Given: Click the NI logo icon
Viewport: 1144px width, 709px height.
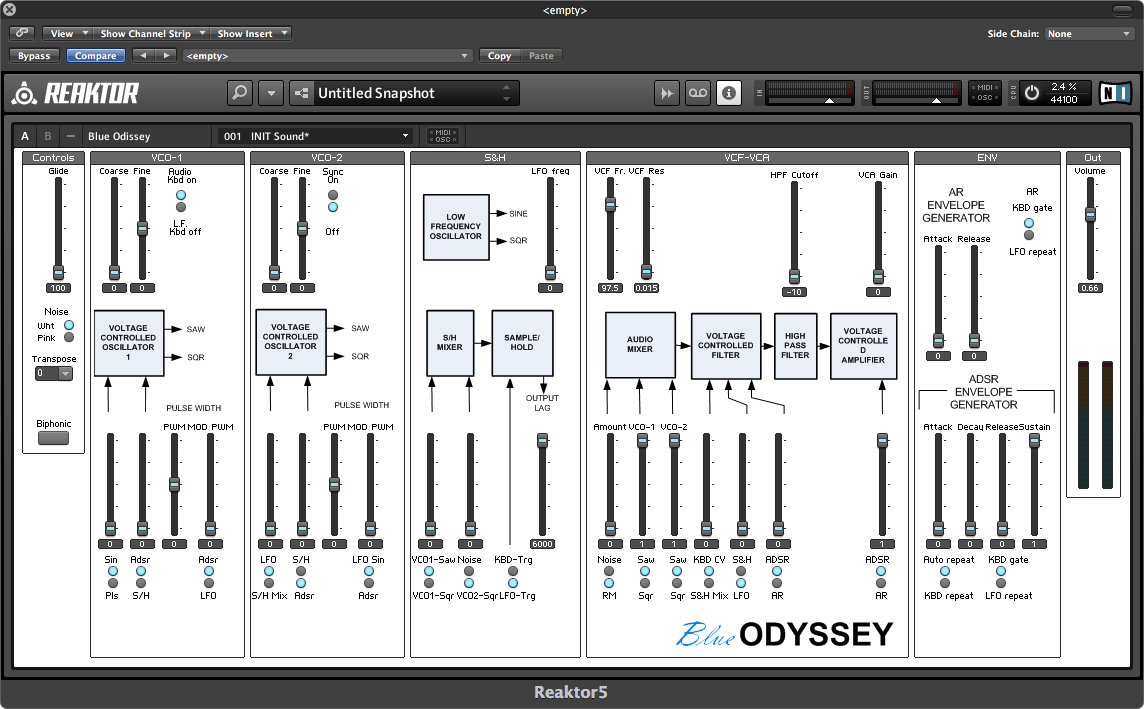Looking at the screenshot, I should (x=1114, y=93).
